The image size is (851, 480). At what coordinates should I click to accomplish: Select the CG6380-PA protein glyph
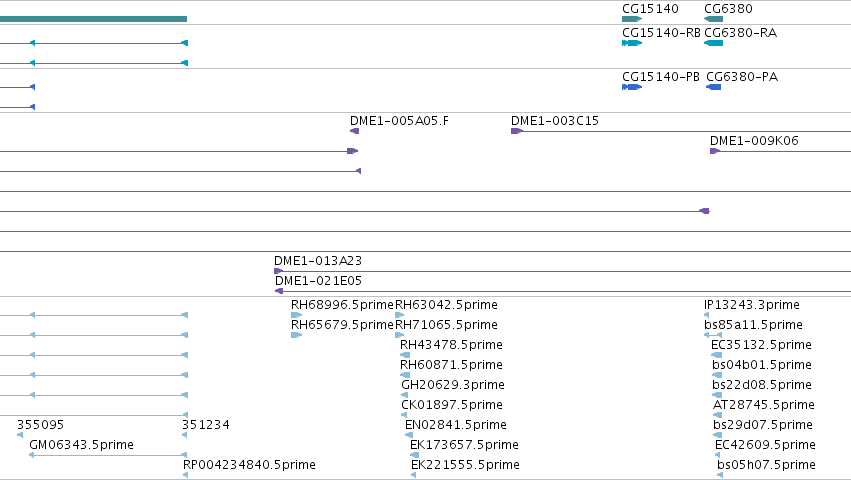[x=713, y=87]
